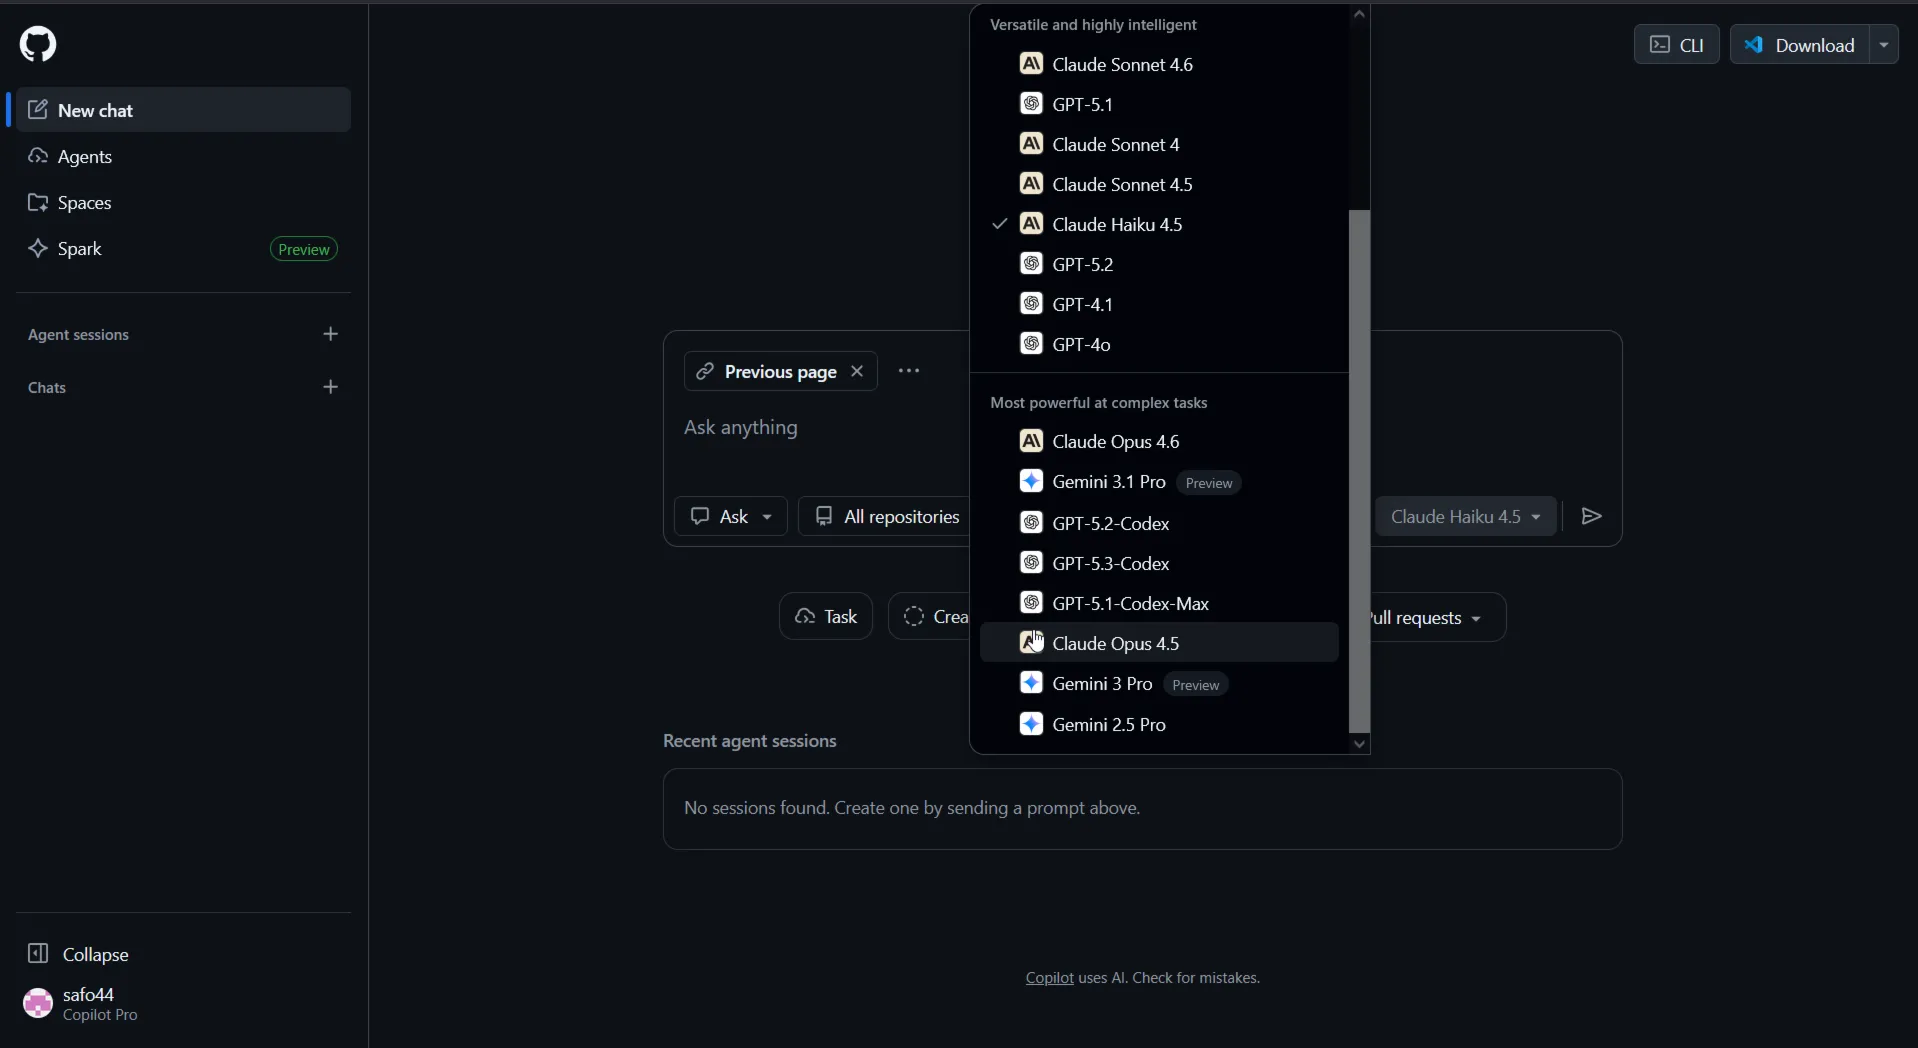The height and width of the screenshot is (1048, 1918).
Task: Click the OpenAI icon beside GPT-5.2-Codex
Action: click(x=1031, y=523)
